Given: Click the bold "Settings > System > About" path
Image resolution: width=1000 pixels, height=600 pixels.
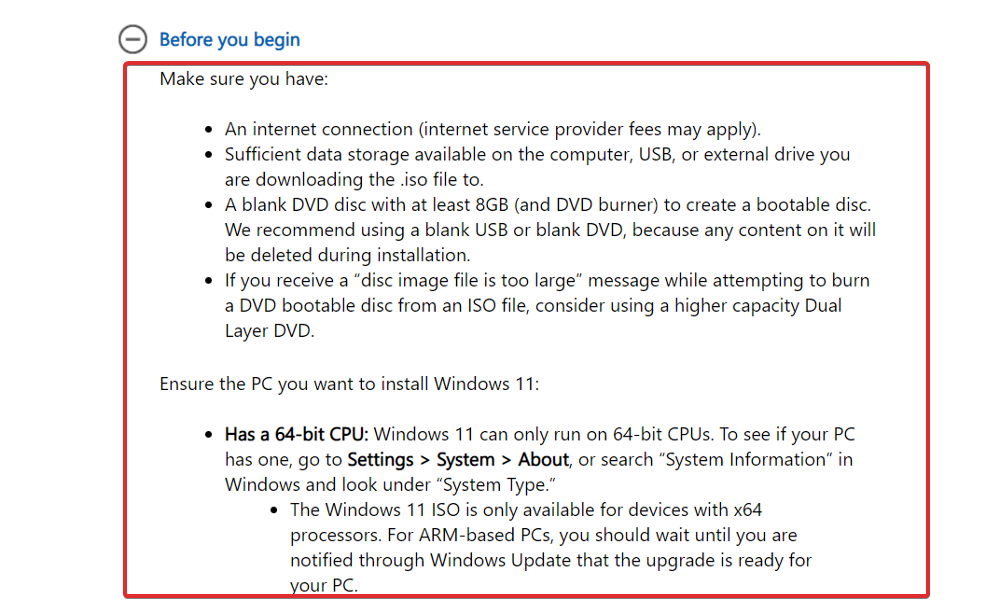Looking at the screenshot, I should point(458,460).
